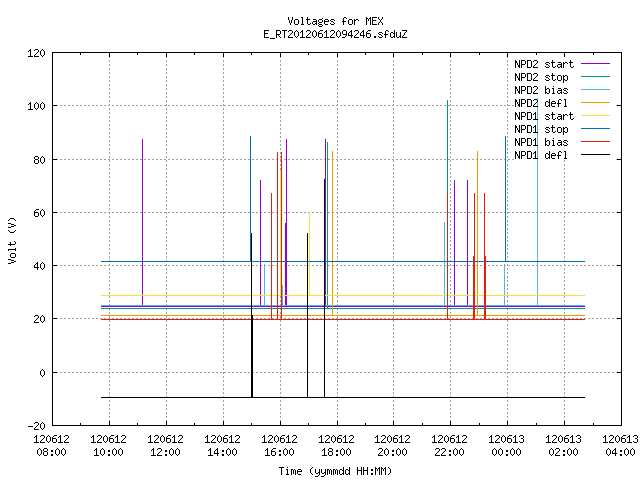Click the file name E_RT20120612094246.sfduZ subtitle
The image size is (640, 480).
(x=335, y=34)
